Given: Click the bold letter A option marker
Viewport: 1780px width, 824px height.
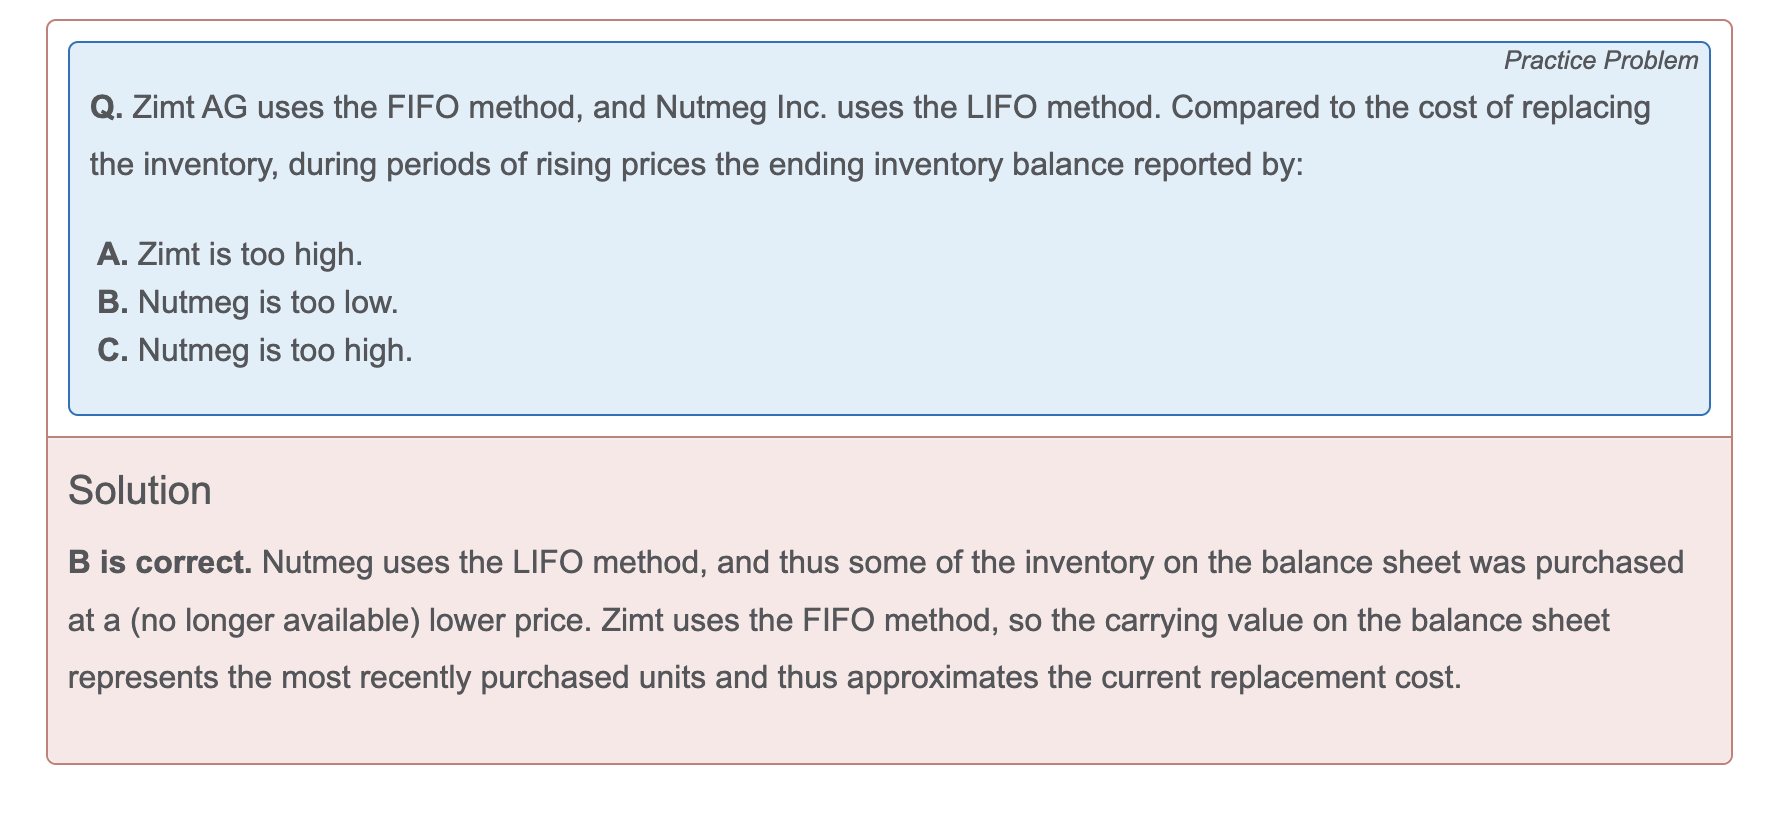Looking at the screenshot, I should [113, 254].
